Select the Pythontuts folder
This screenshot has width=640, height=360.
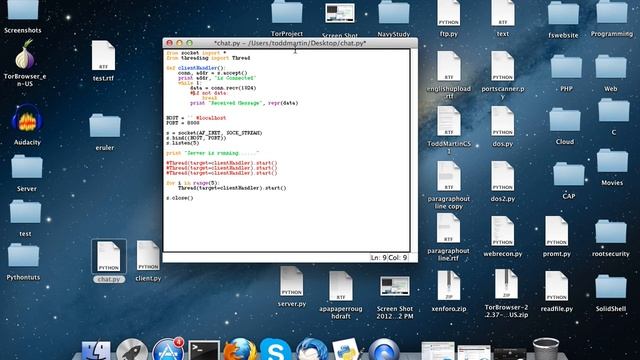pyautogui.click(x=23, y=256)
